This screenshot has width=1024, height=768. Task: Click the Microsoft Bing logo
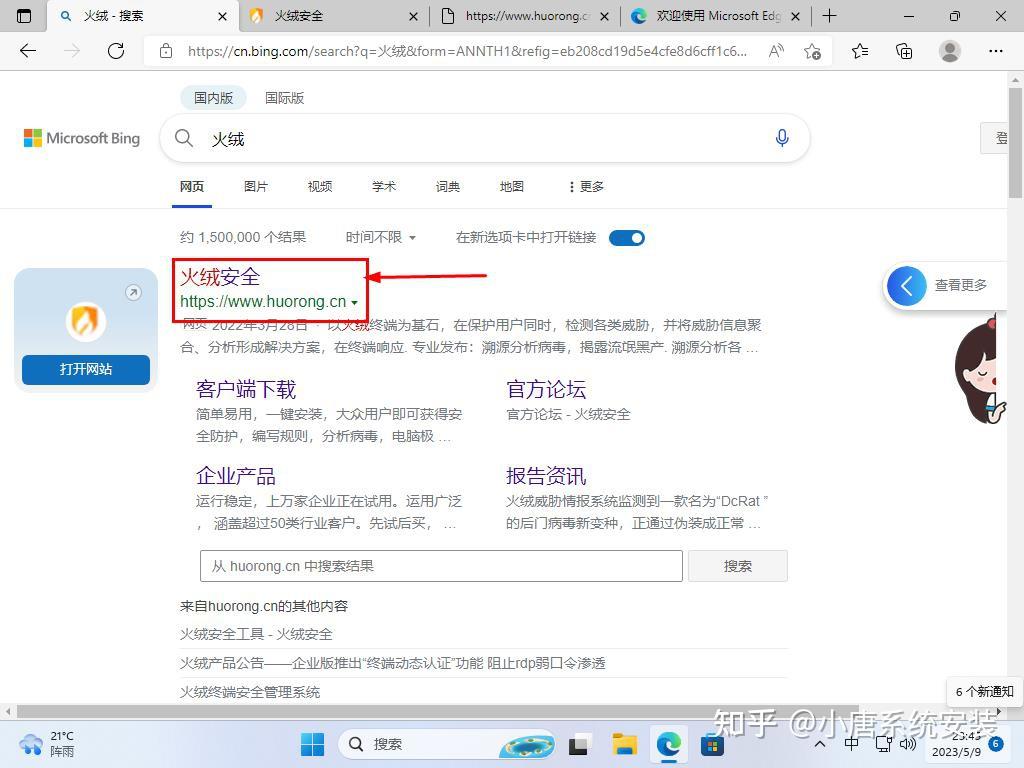click(82, 138)
